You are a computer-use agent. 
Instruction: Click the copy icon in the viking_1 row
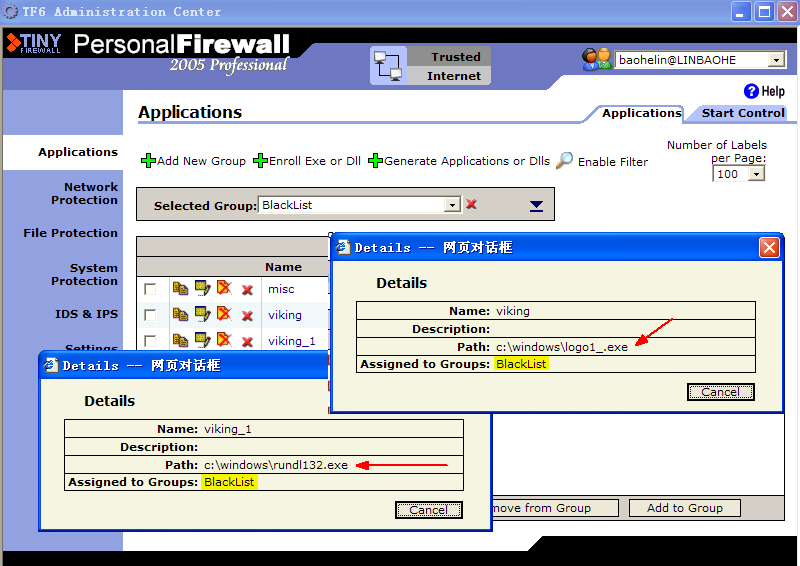point(180,340)
